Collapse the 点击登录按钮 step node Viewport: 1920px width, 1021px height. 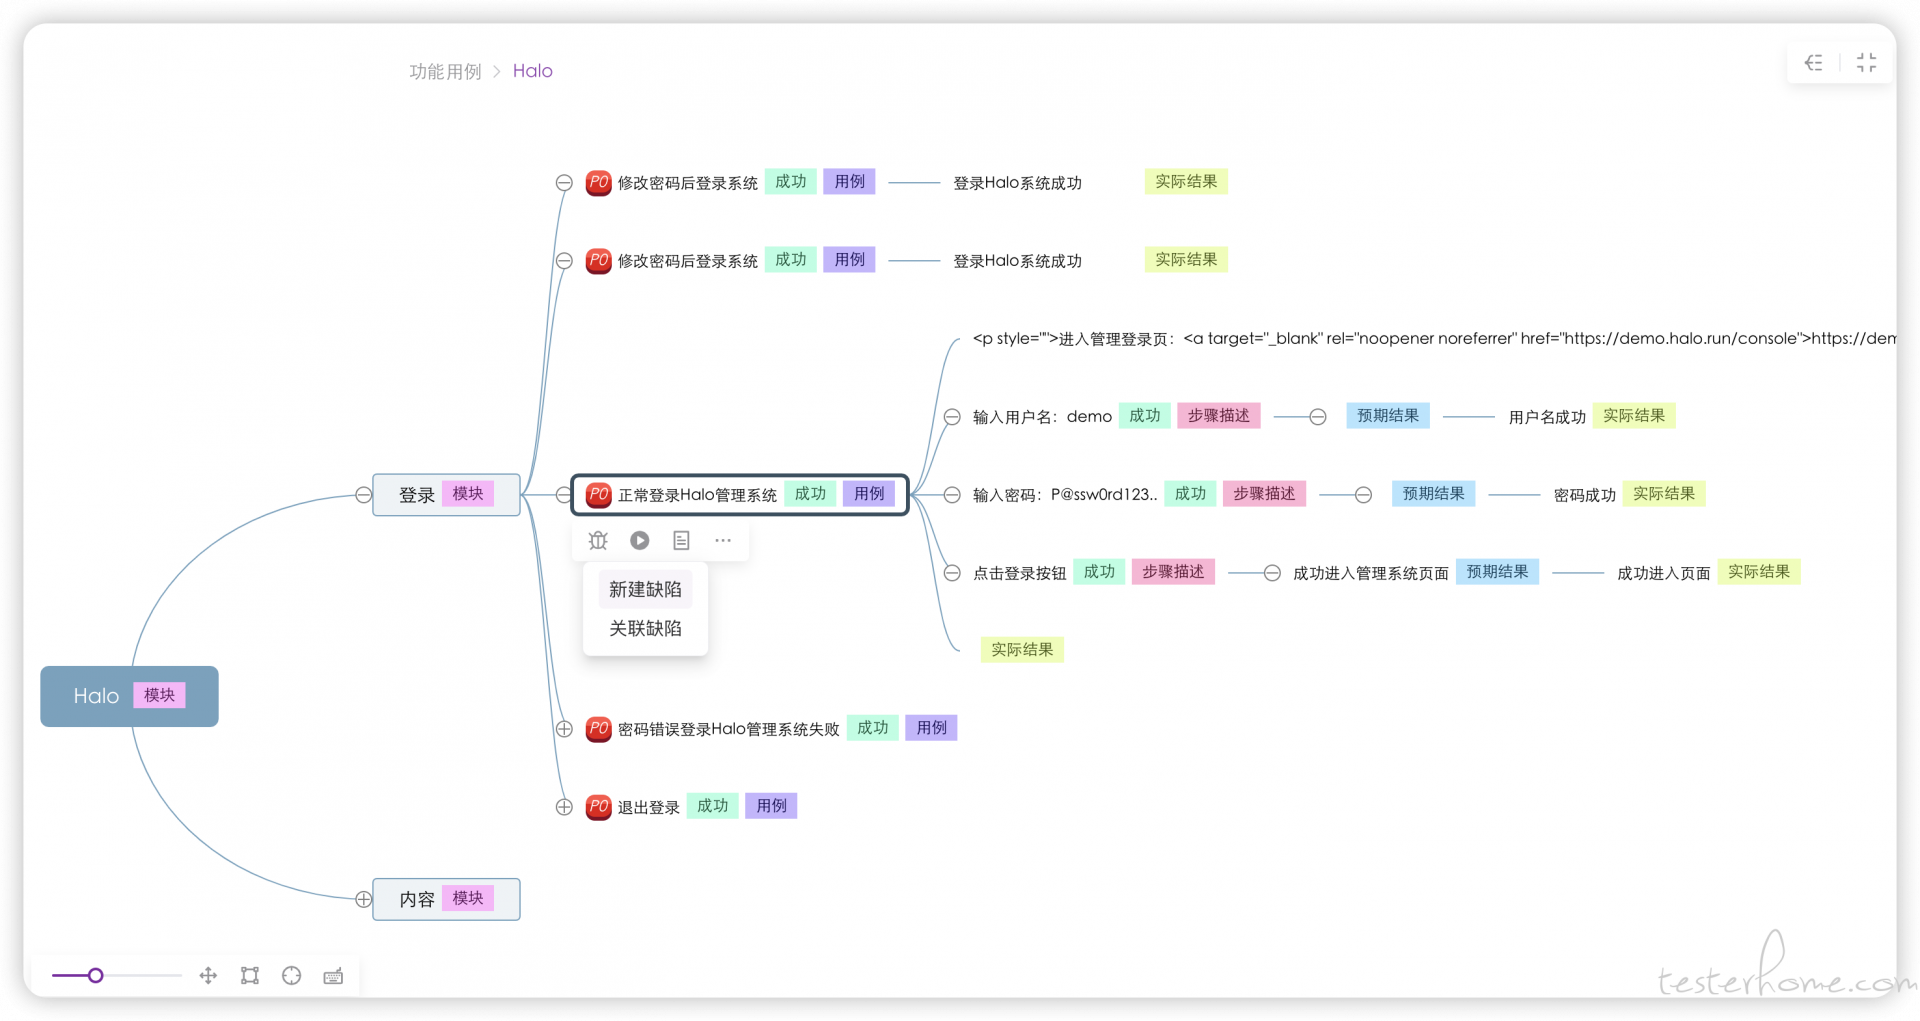click(x=952, y=573)
